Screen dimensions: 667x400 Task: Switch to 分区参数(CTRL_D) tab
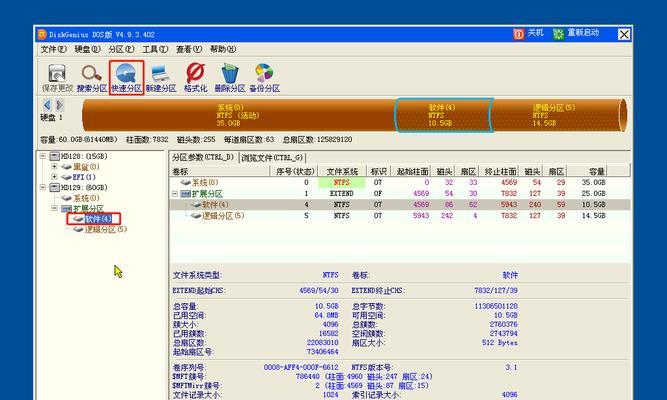click(x=203, y=157)
